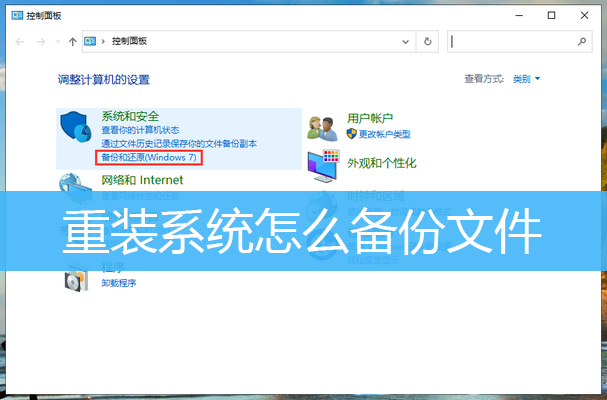Image resolution: width=607 pixels, height=400 pixels.
Task: Open 卸载程序 link
Action: (x=119, y=283)
